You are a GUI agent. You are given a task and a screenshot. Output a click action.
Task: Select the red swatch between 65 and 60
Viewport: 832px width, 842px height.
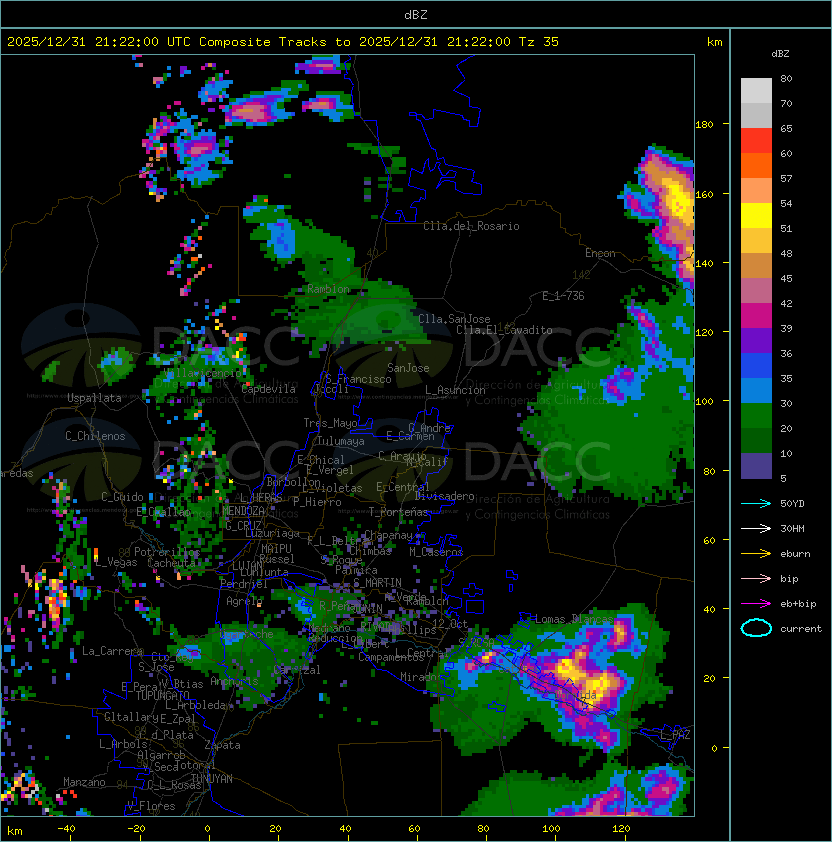click(x=756, y=141)
